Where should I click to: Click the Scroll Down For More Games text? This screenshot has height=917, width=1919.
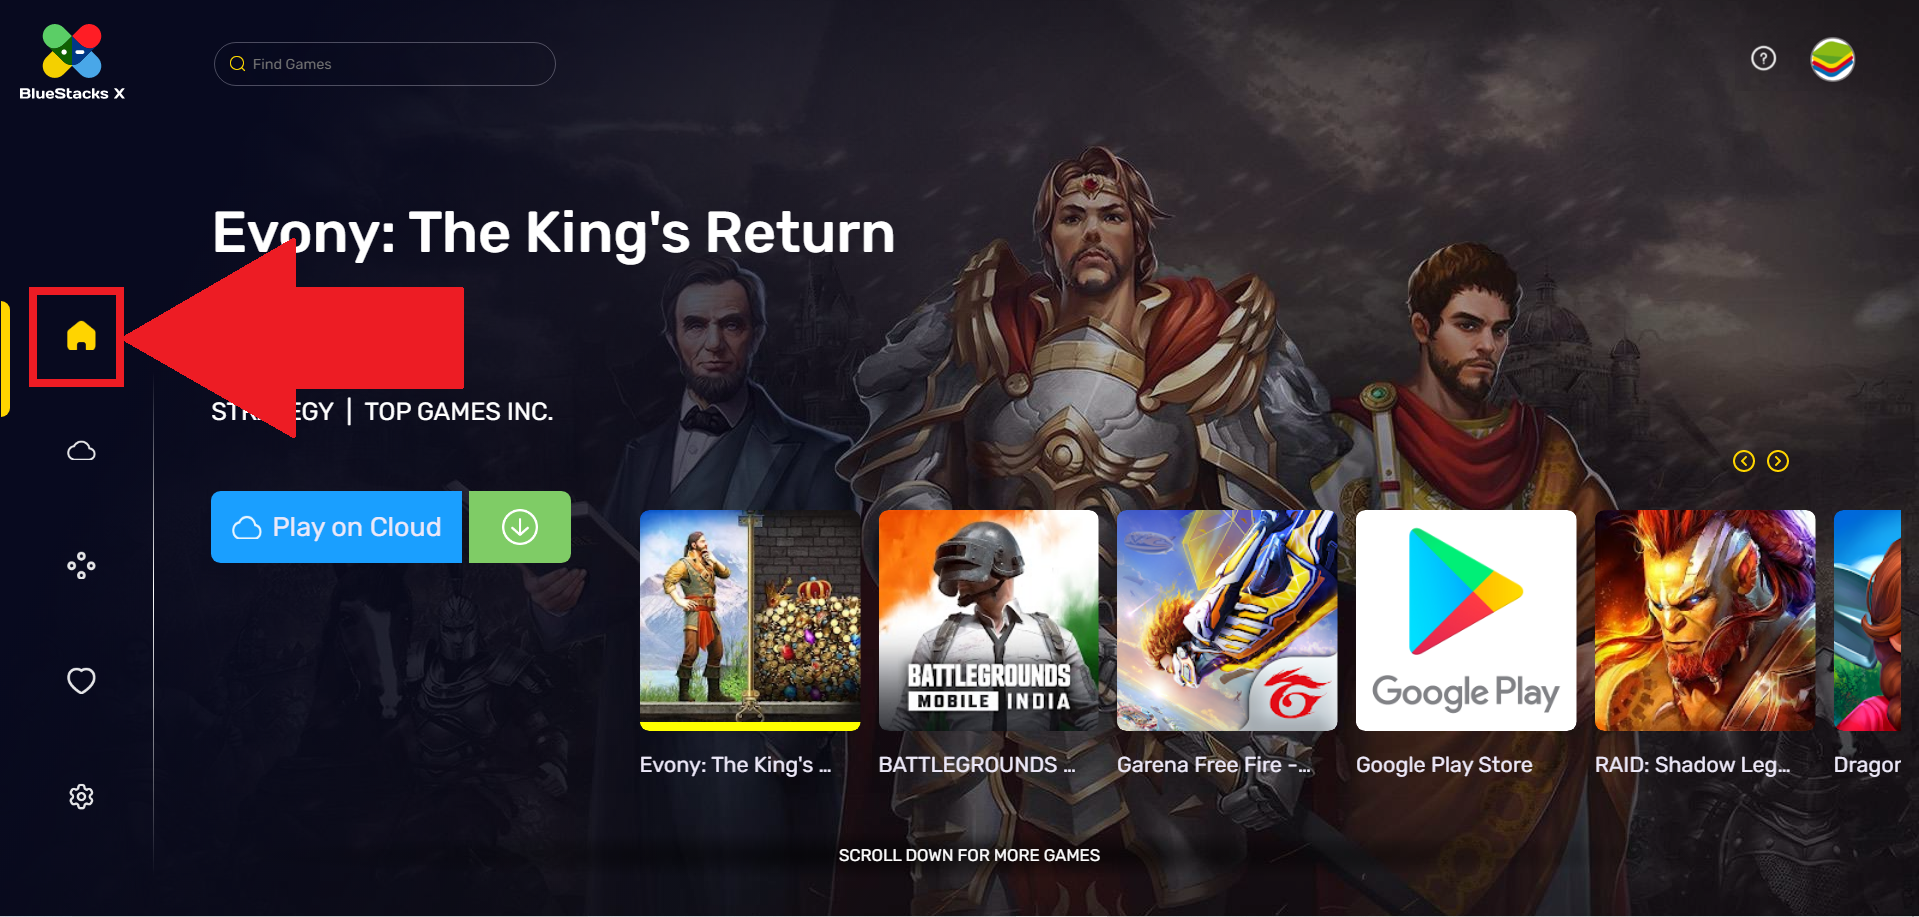(969, 855)
